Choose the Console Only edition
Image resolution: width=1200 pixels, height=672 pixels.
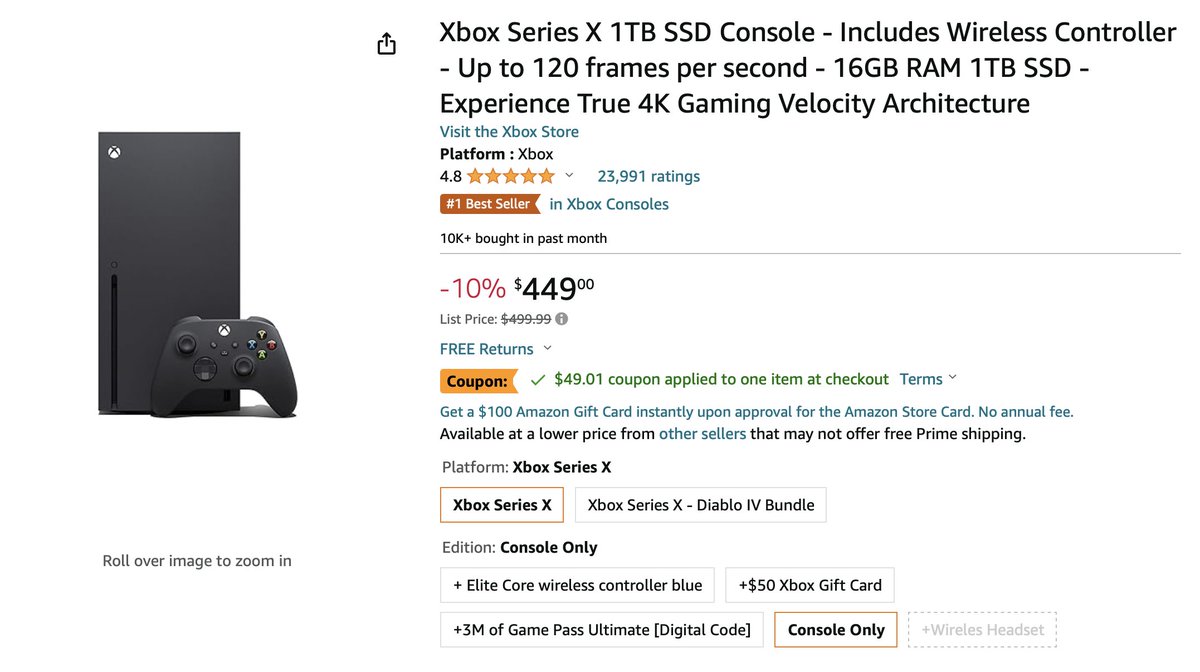pos(836,630)
